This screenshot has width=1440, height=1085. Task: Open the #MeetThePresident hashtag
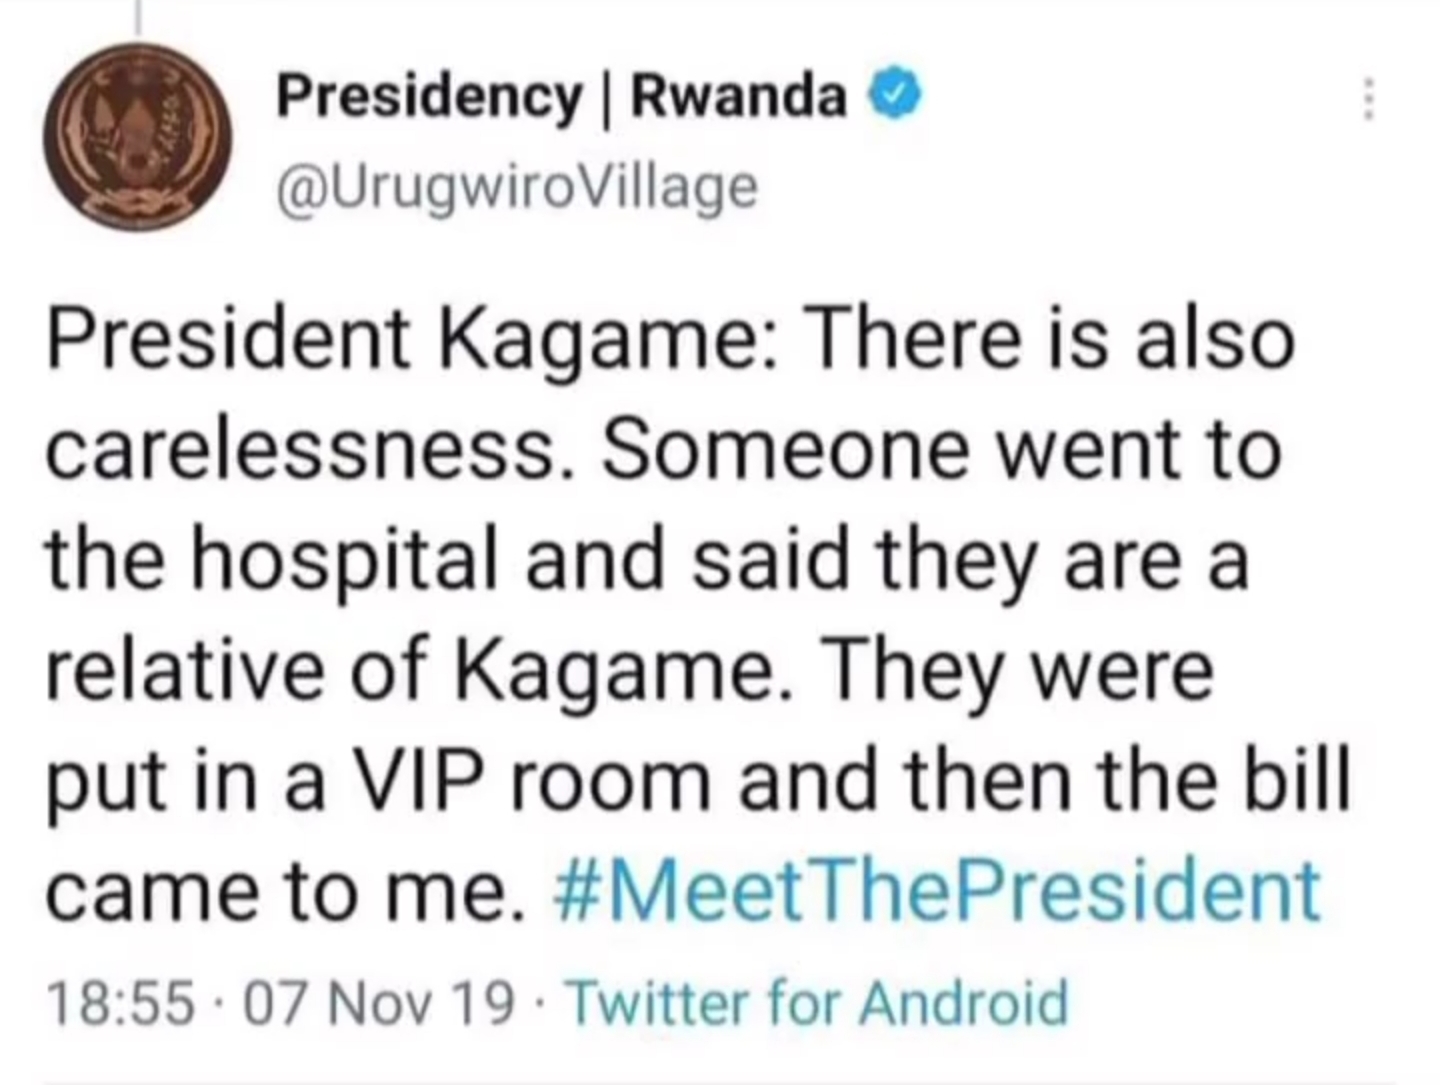(x=937, y=889)
